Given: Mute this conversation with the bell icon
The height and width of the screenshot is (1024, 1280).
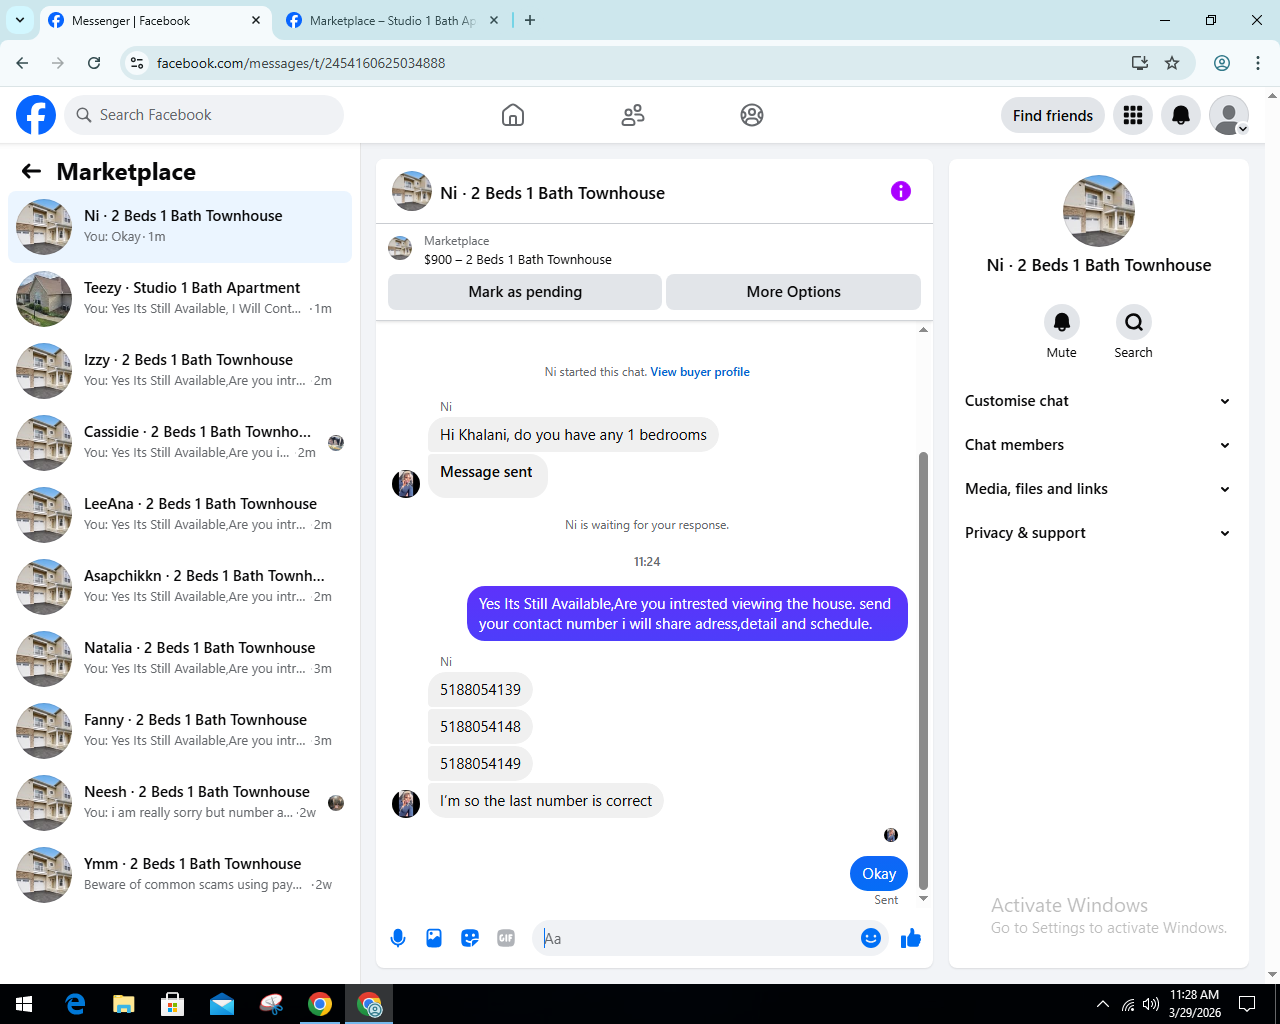Looking at the screenshot, I should coord(1062,322).
